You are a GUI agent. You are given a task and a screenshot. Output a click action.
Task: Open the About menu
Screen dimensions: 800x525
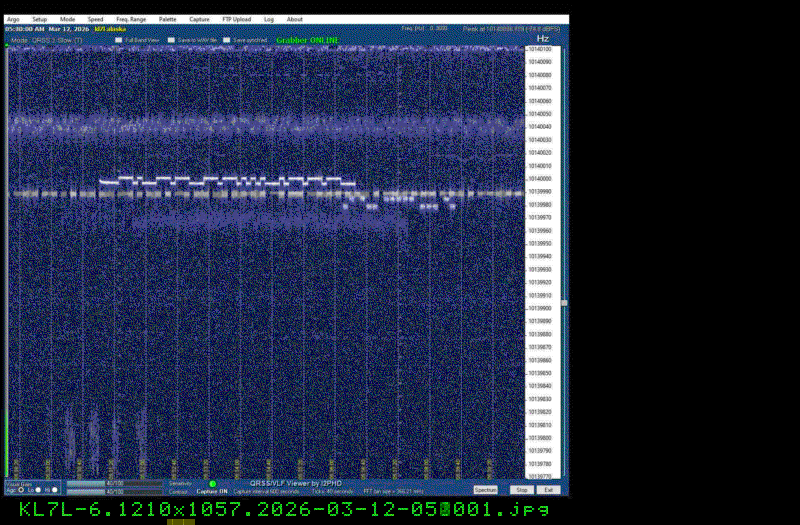click(295, 19)
